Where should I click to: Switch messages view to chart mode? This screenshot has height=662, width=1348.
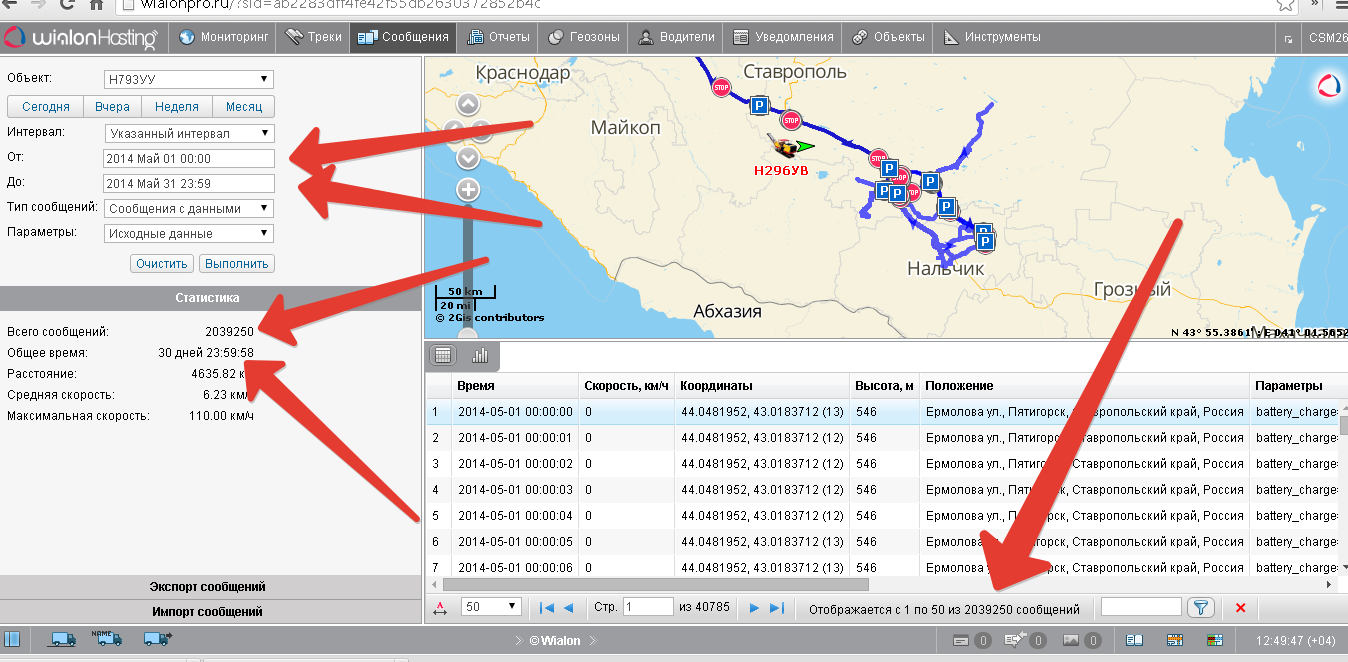pyautogui.click(x=480, y=355)
